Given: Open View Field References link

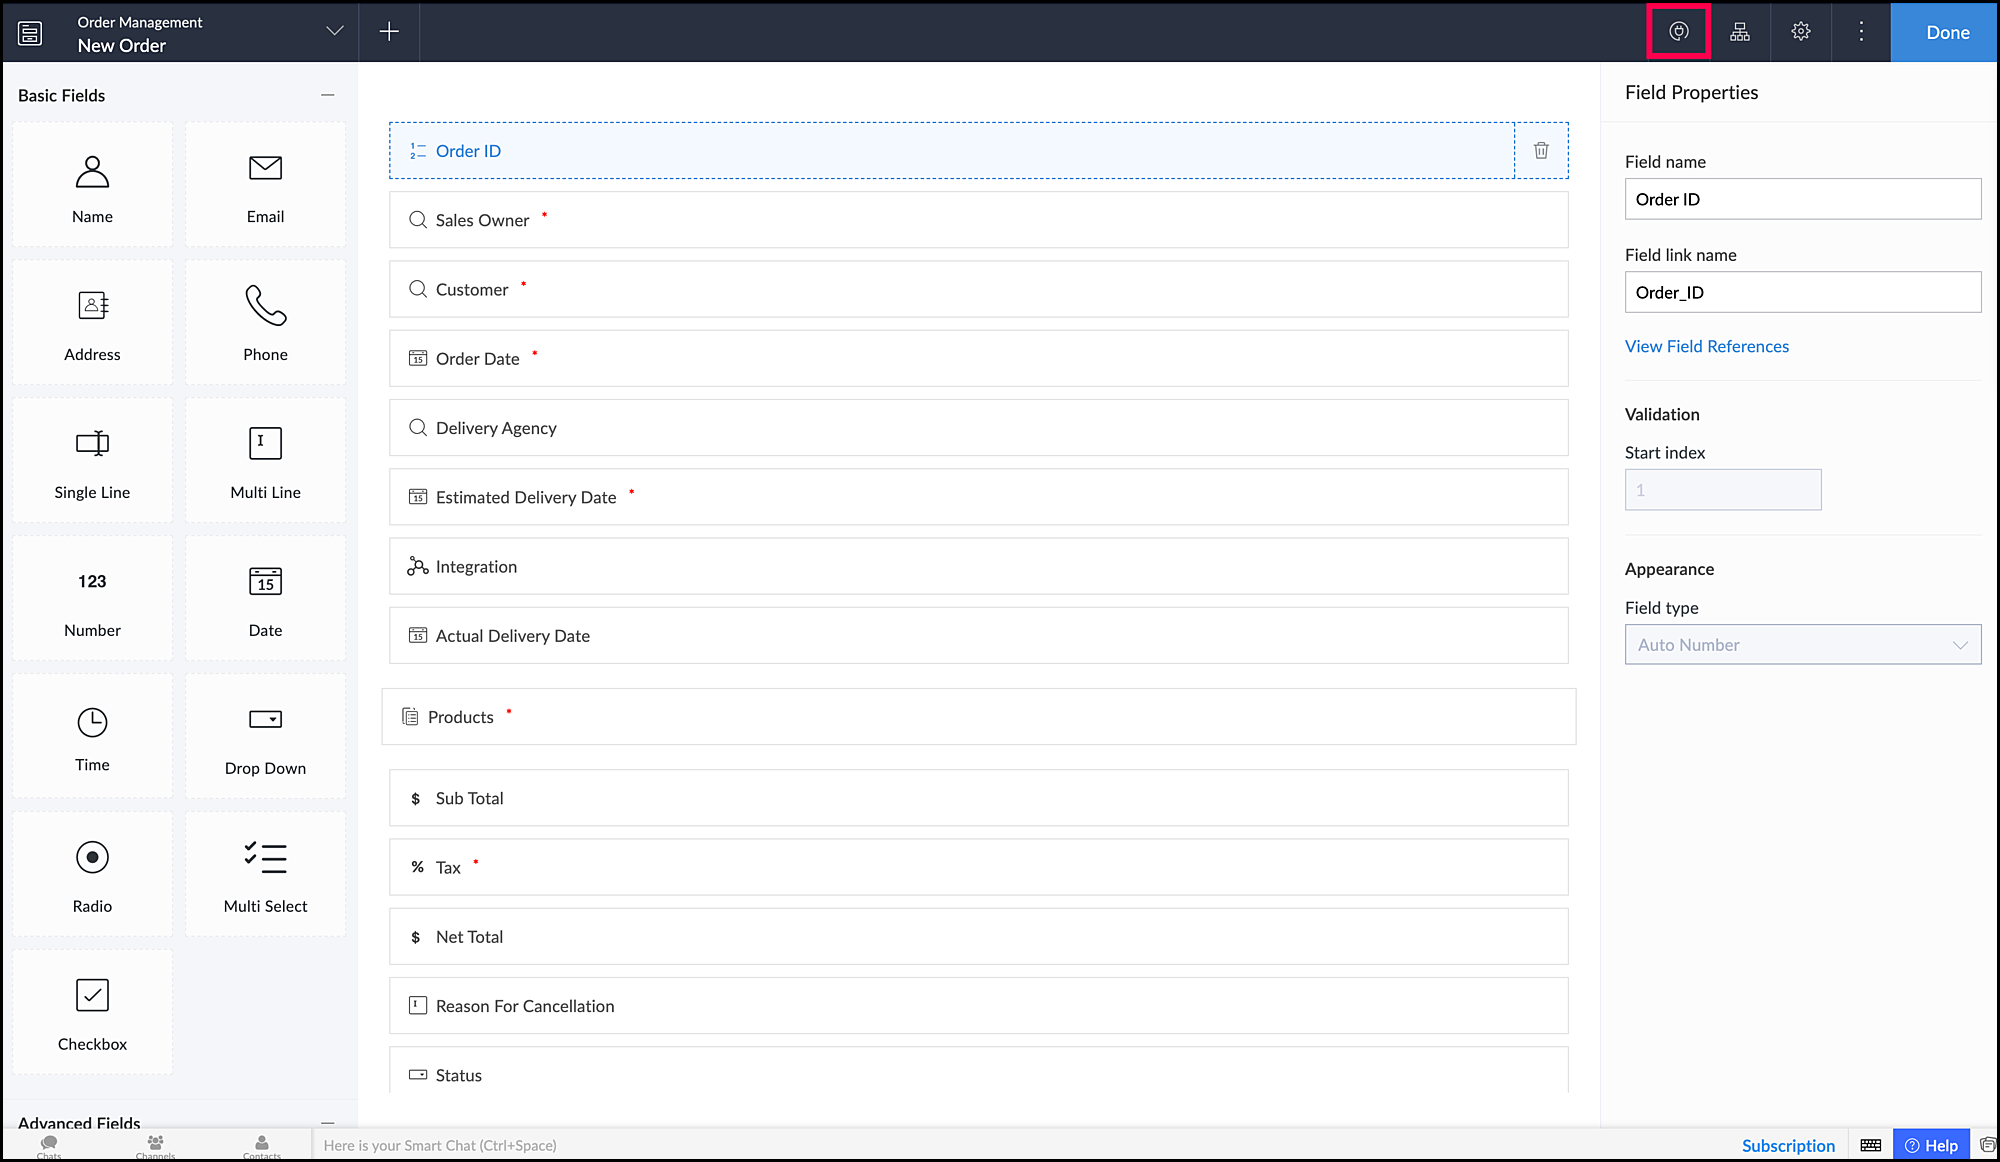Looking at the screenshot, I should click(1706, 346).
